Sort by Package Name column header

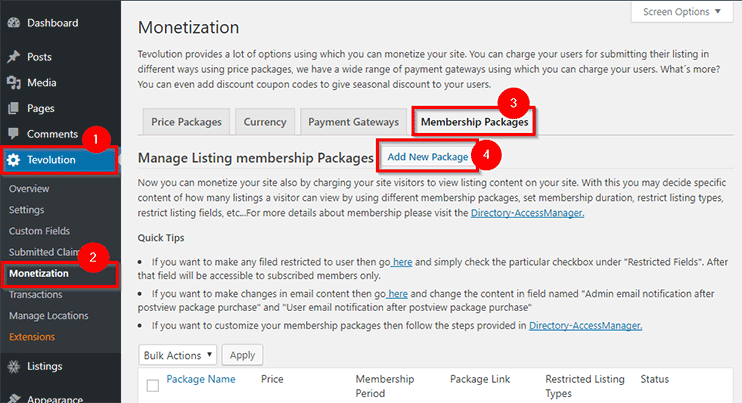[x=201, y=379]
